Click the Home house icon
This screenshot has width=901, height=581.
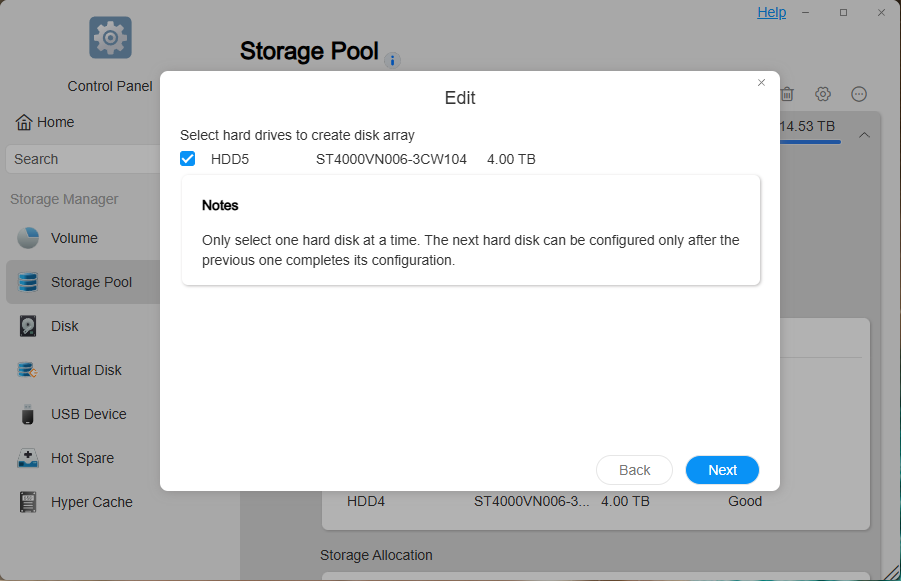[24, 122]
